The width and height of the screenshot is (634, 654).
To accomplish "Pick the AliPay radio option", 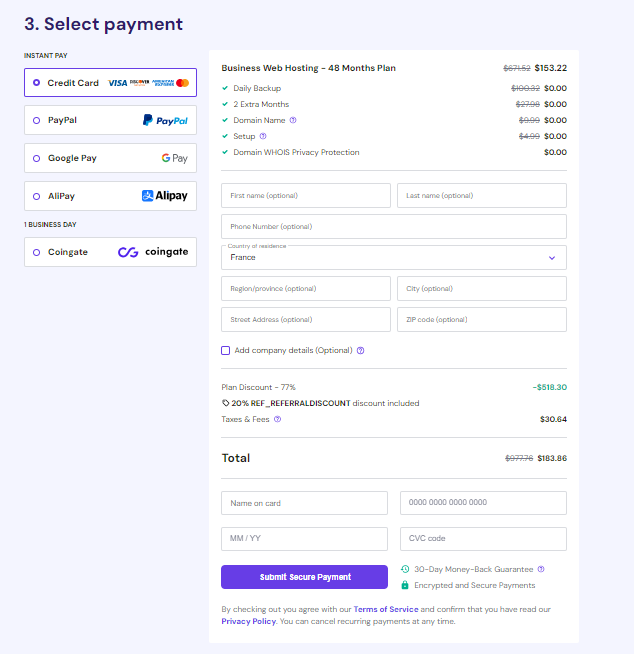I will point(36,196).
